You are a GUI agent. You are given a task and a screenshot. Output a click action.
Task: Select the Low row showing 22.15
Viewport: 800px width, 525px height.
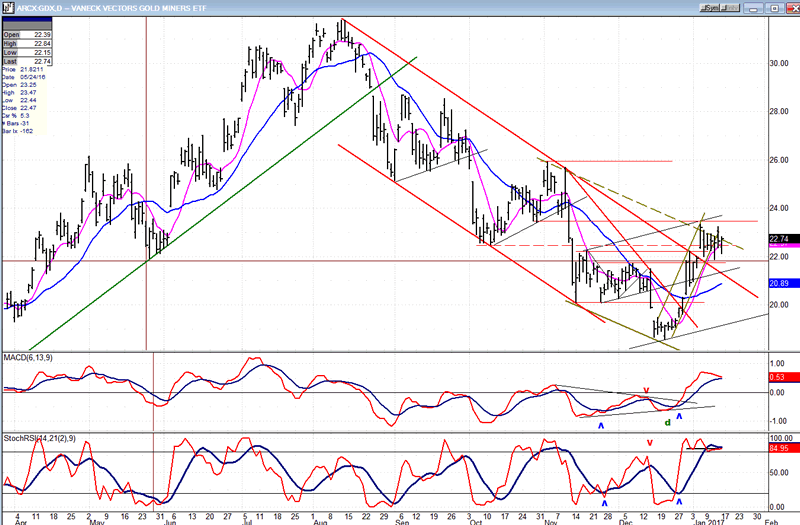pos(27,53)
